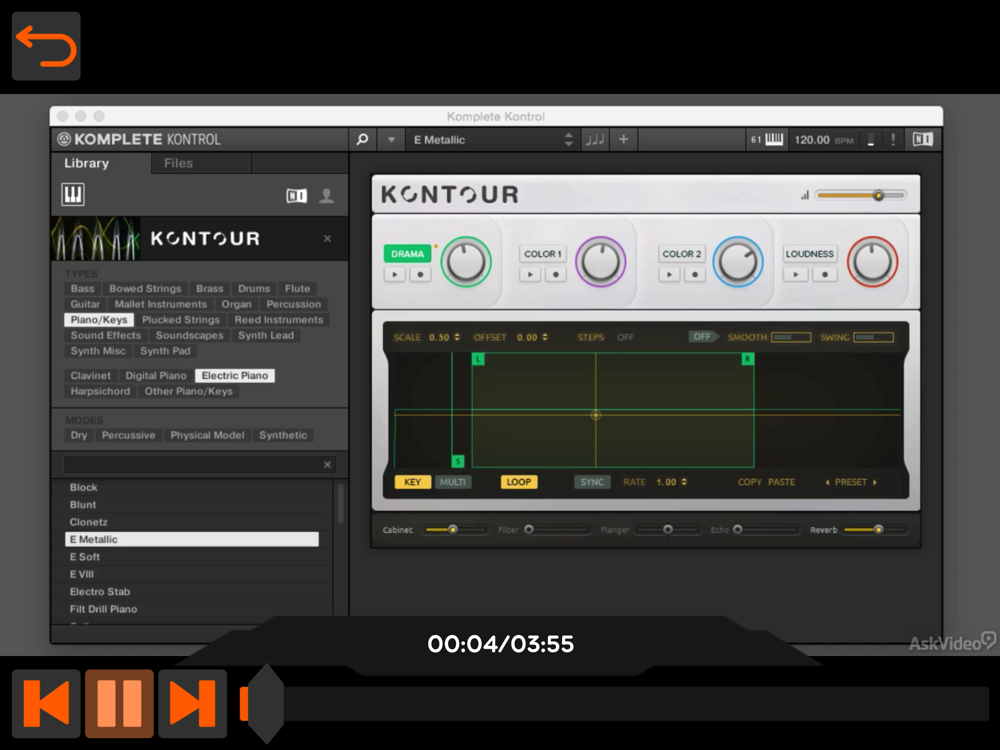
Task: Click the 61-key keyboard icon
Action: click(767, 139)
